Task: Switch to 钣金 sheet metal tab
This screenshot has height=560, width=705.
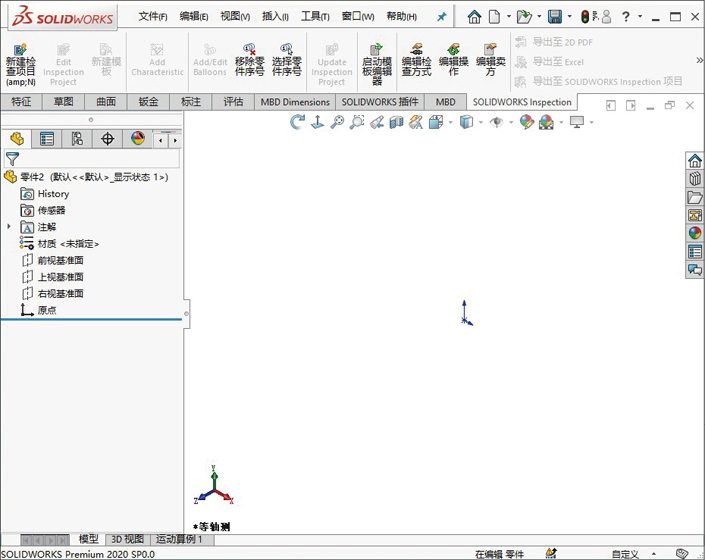Action: pos(148,102)
